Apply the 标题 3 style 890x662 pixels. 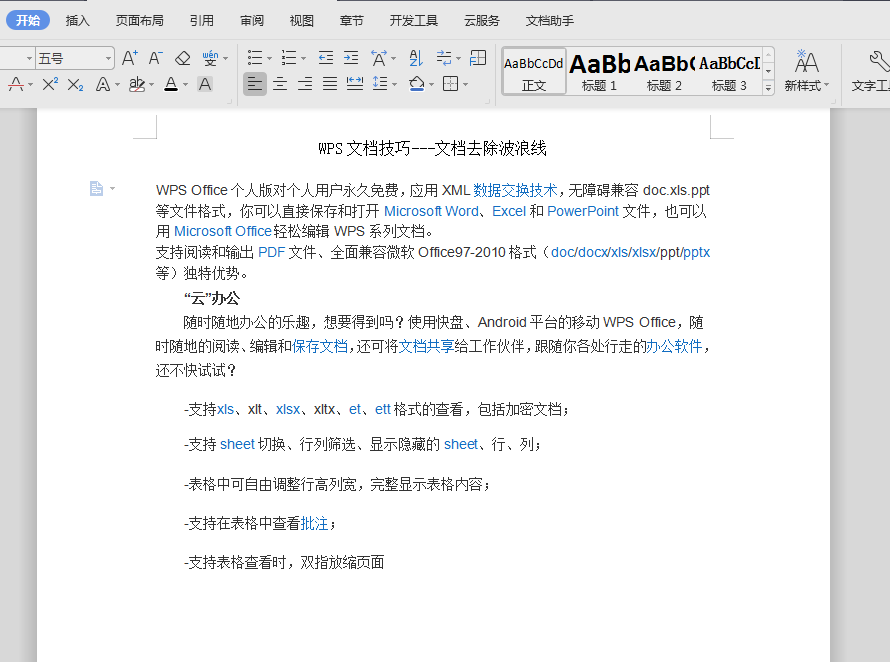729,71
